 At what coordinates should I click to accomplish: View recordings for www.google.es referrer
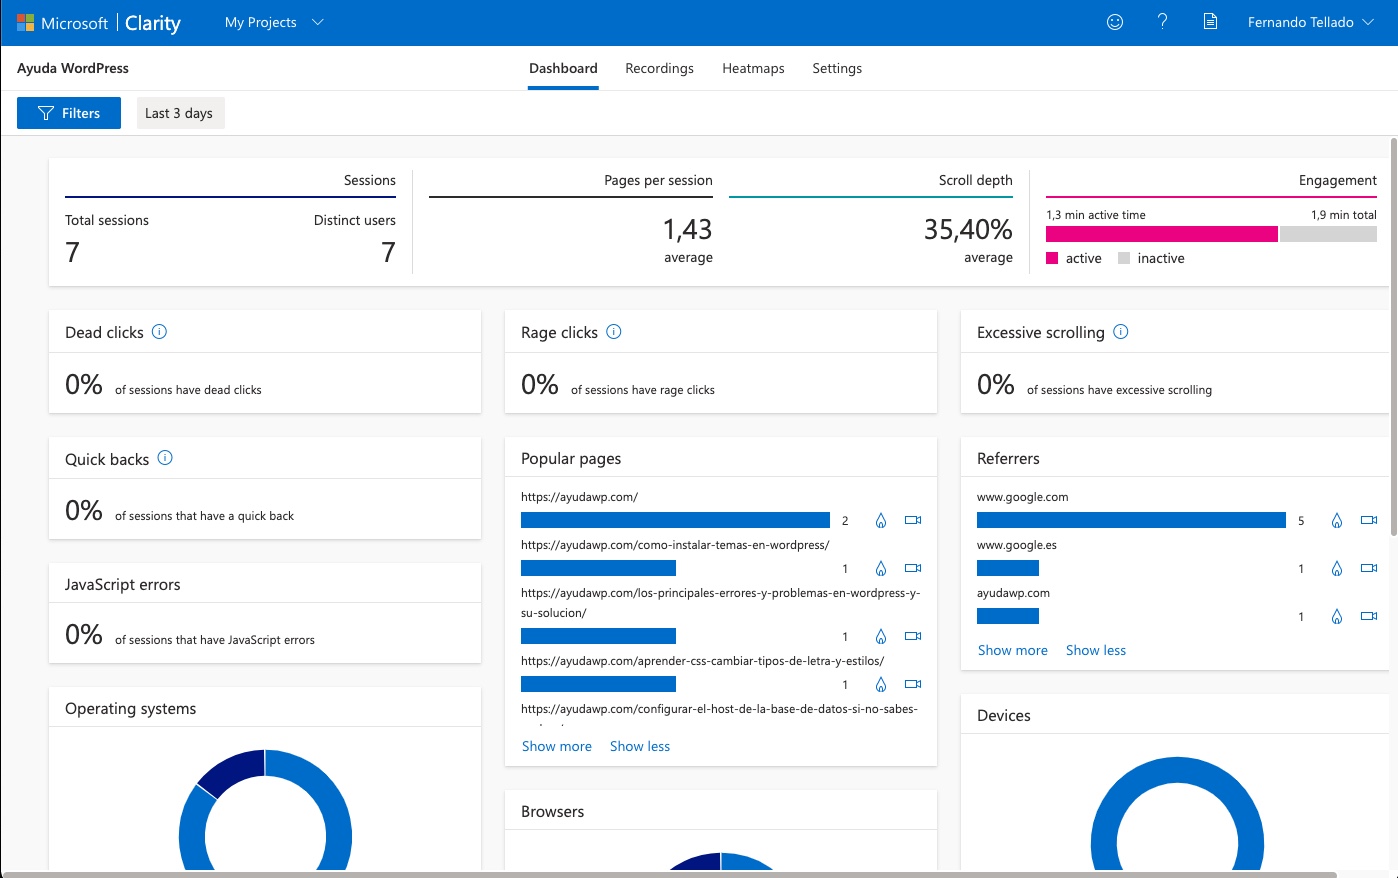tap(1369, 568)
